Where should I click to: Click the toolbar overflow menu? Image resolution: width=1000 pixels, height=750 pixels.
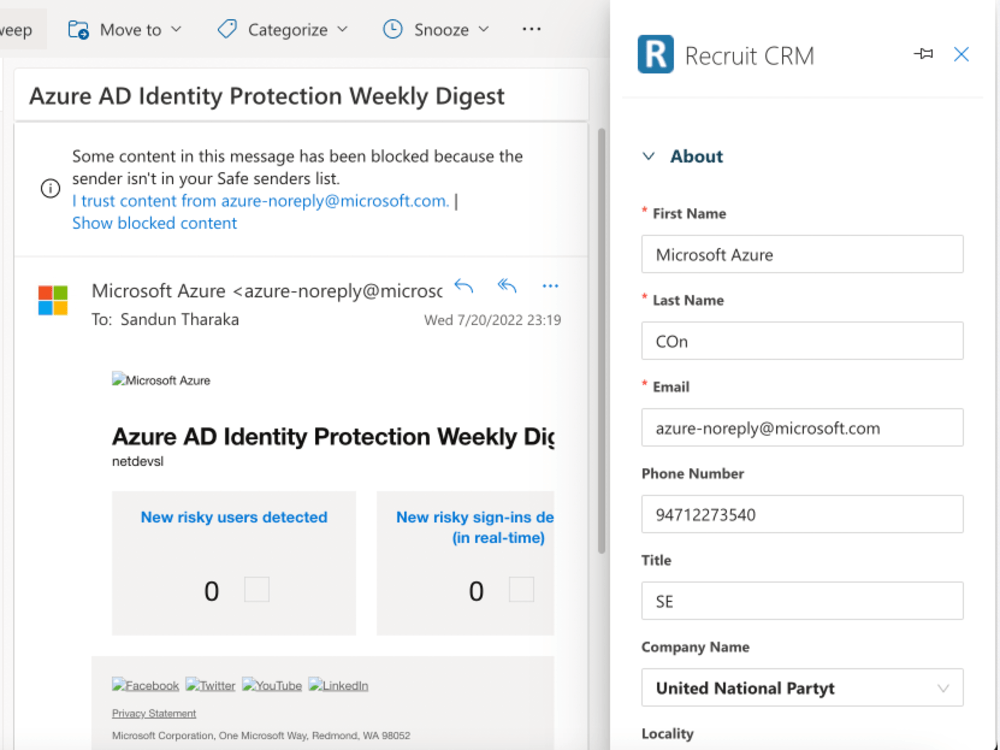531,29
